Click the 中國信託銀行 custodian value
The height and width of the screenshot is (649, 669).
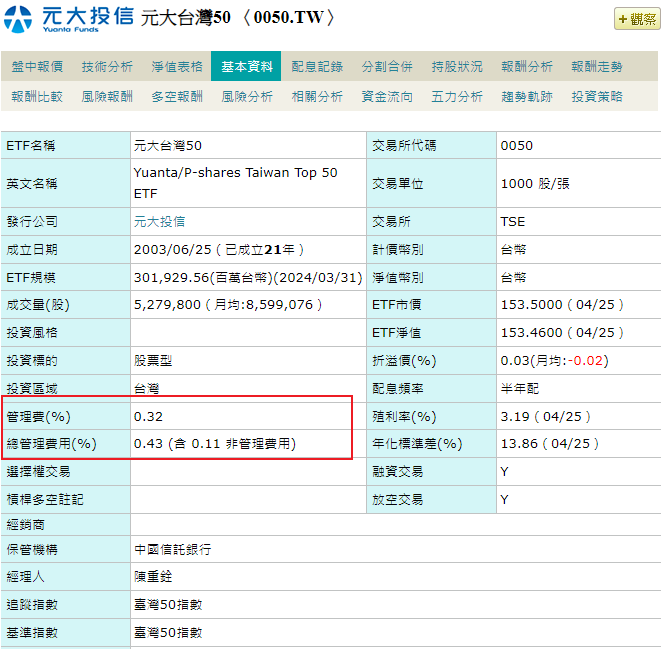pos(172,549)
